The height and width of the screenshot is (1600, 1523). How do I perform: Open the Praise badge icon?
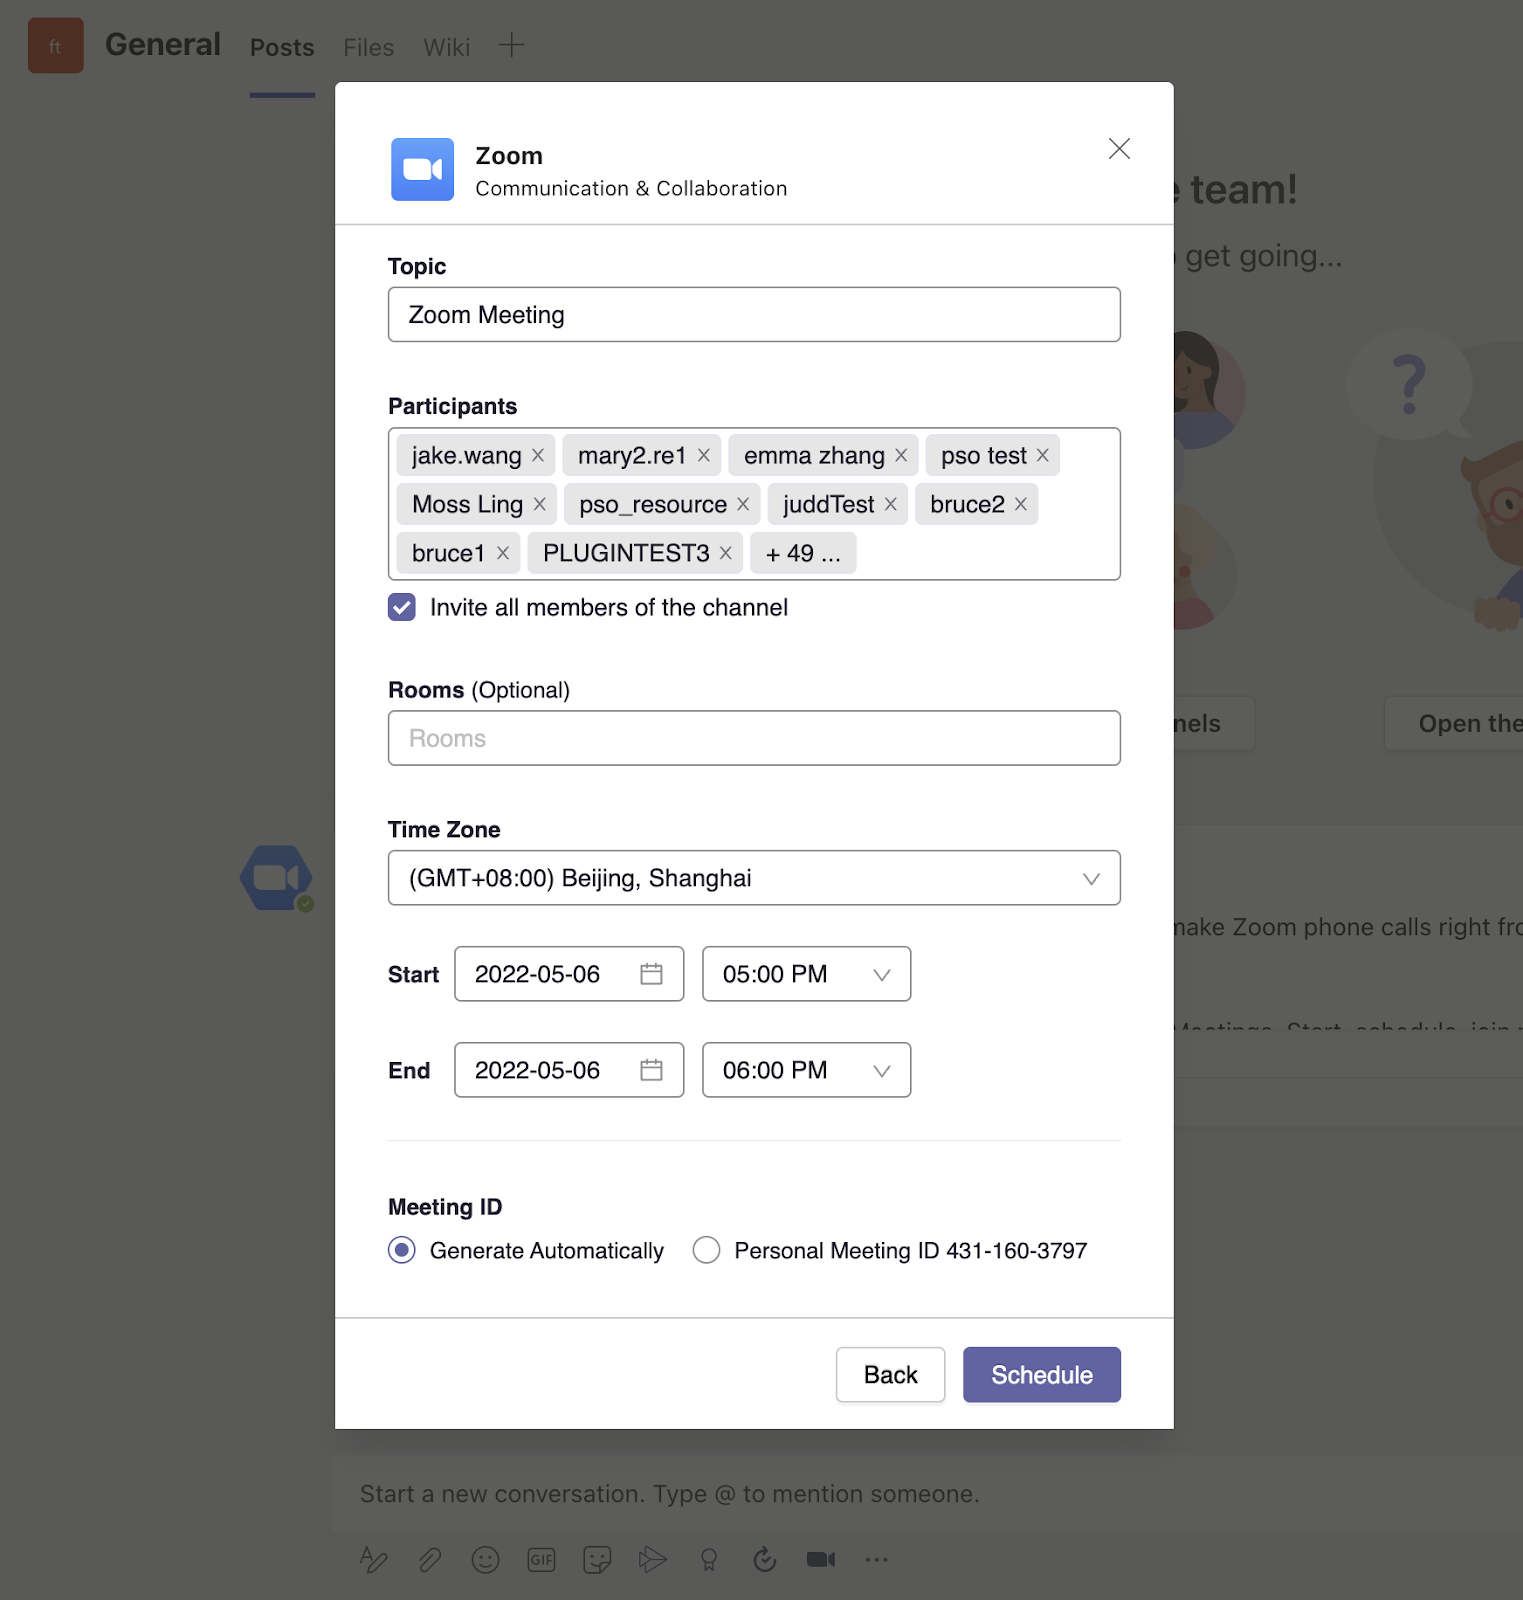709,1559
